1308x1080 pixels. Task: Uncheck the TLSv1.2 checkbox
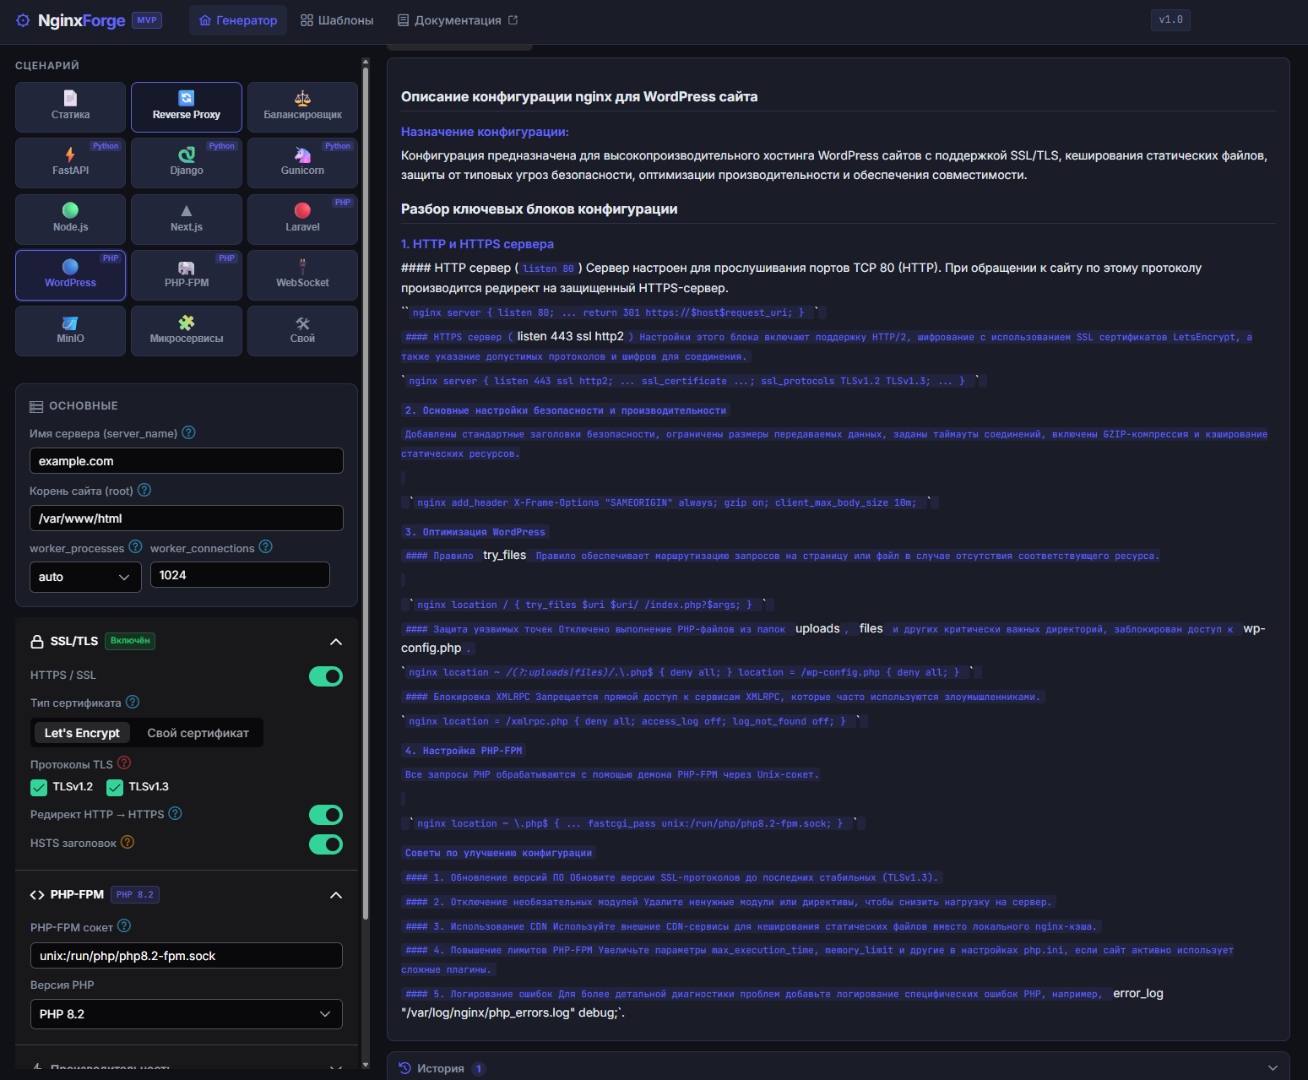[39, 787]
